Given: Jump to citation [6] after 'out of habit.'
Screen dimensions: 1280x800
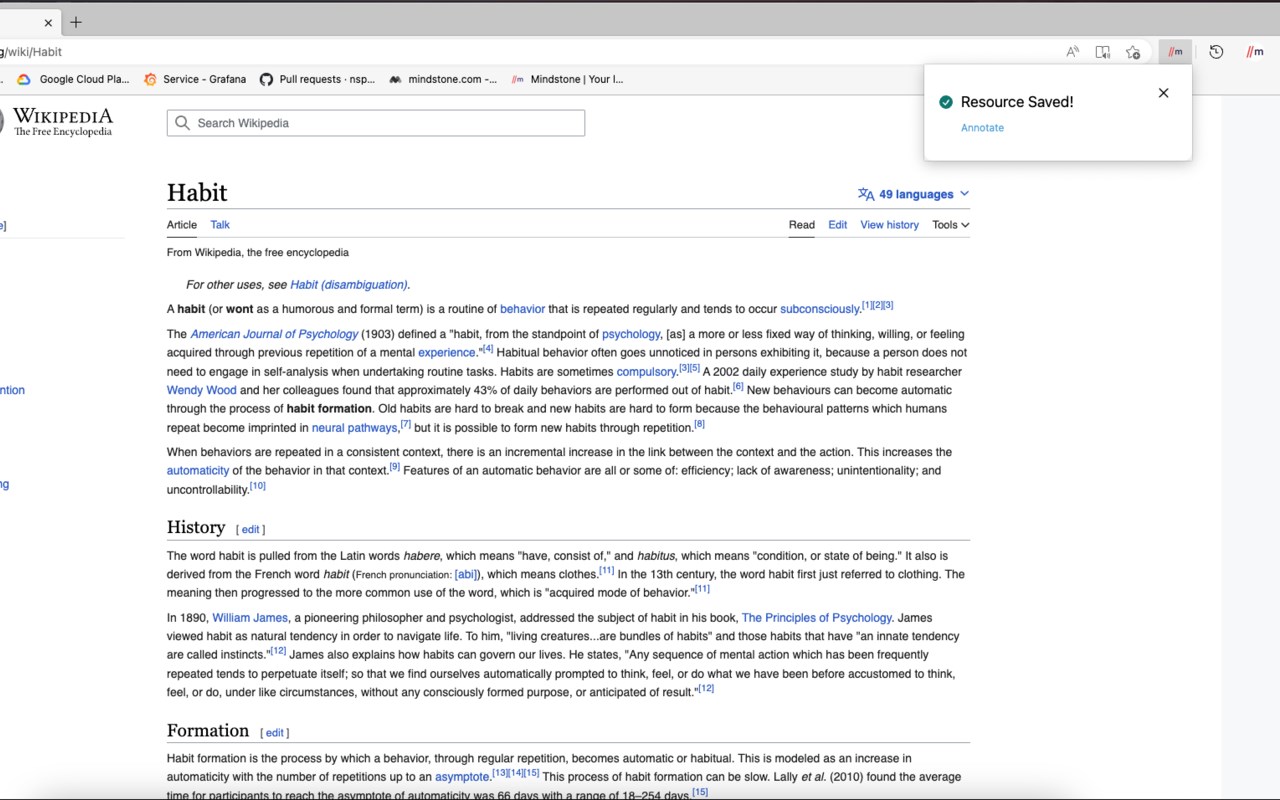Looking at the screenshot, I should (x=738, y=386).
